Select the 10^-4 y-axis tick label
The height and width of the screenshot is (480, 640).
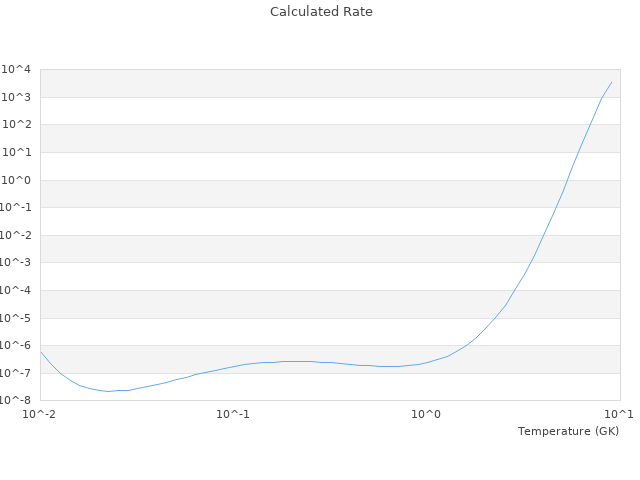(15, 291)
